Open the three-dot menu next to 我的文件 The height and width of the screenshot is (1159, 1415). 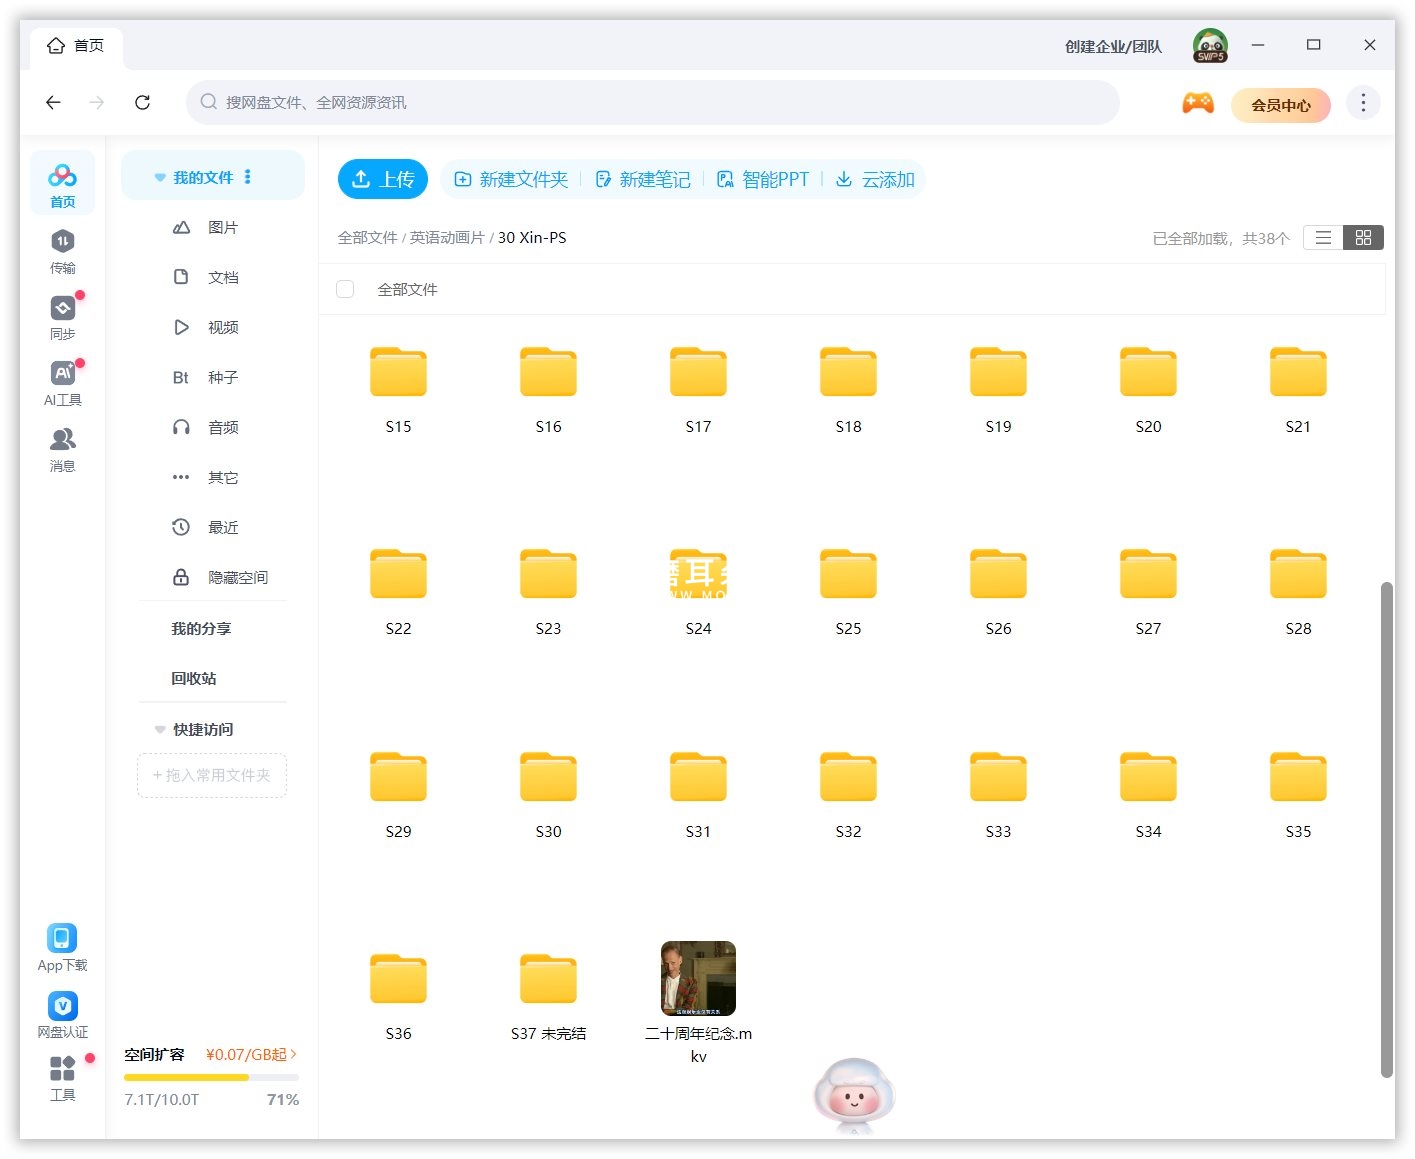(248, 176)
